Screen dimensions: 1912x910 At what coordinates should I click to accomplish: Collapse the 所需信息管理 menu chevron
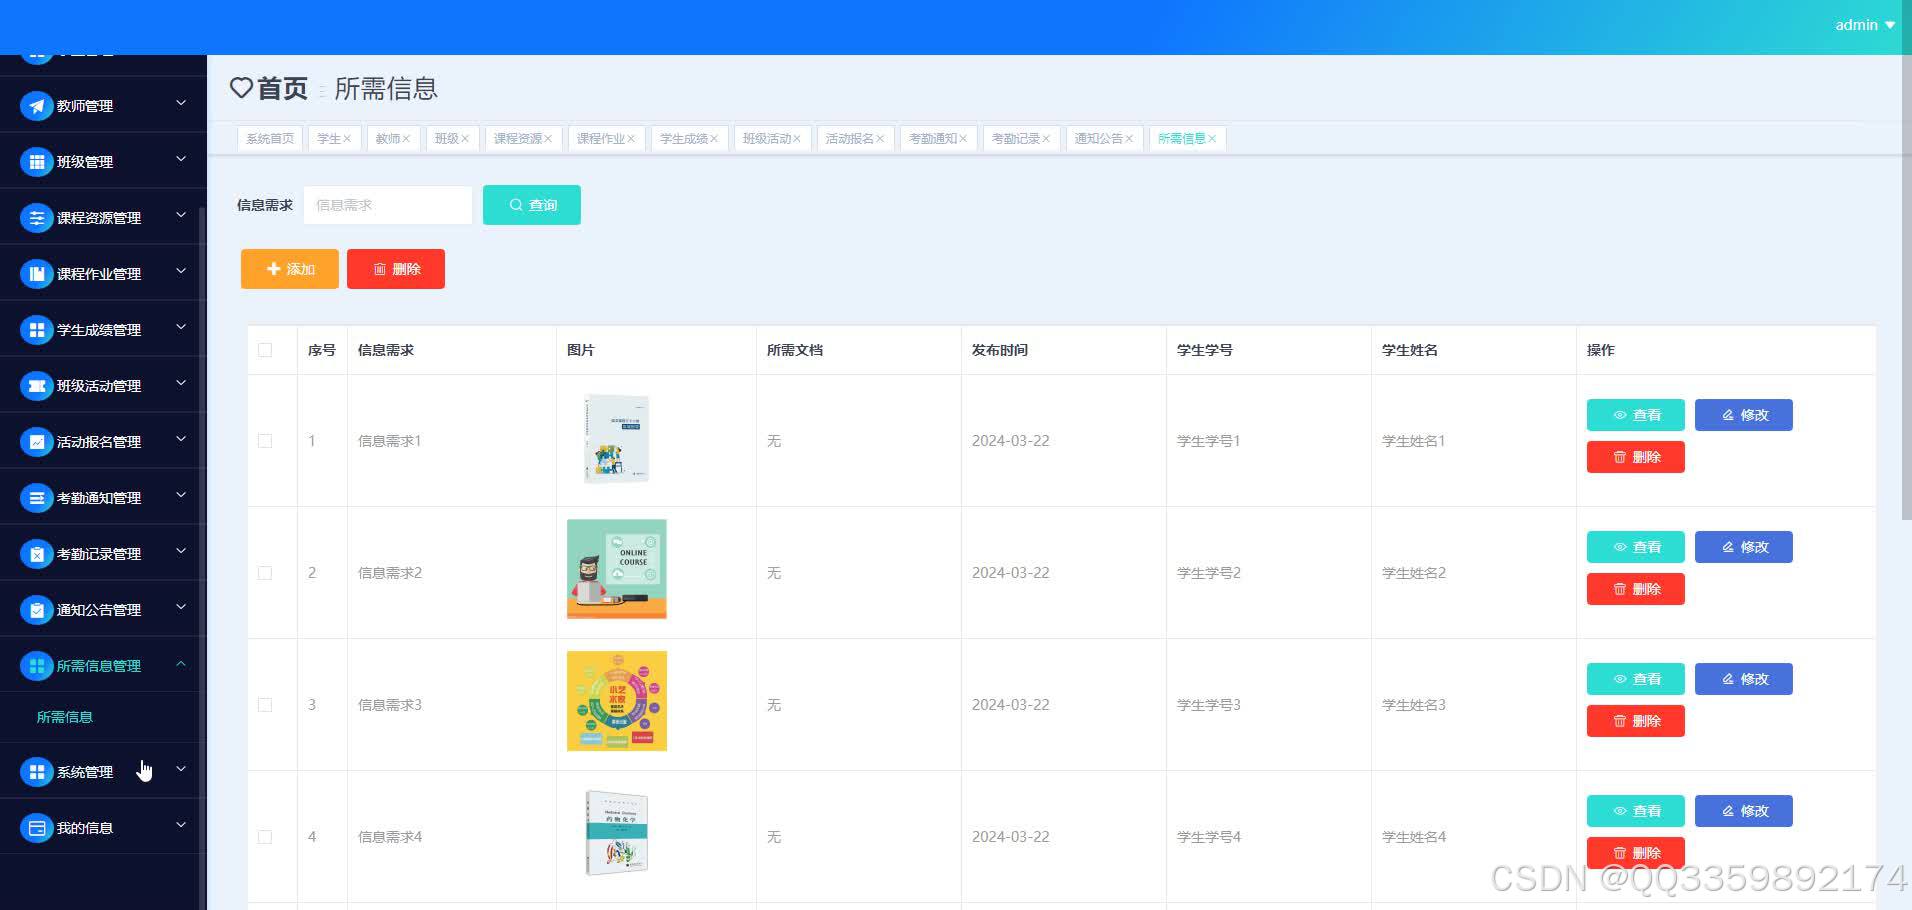click(181, 663)
